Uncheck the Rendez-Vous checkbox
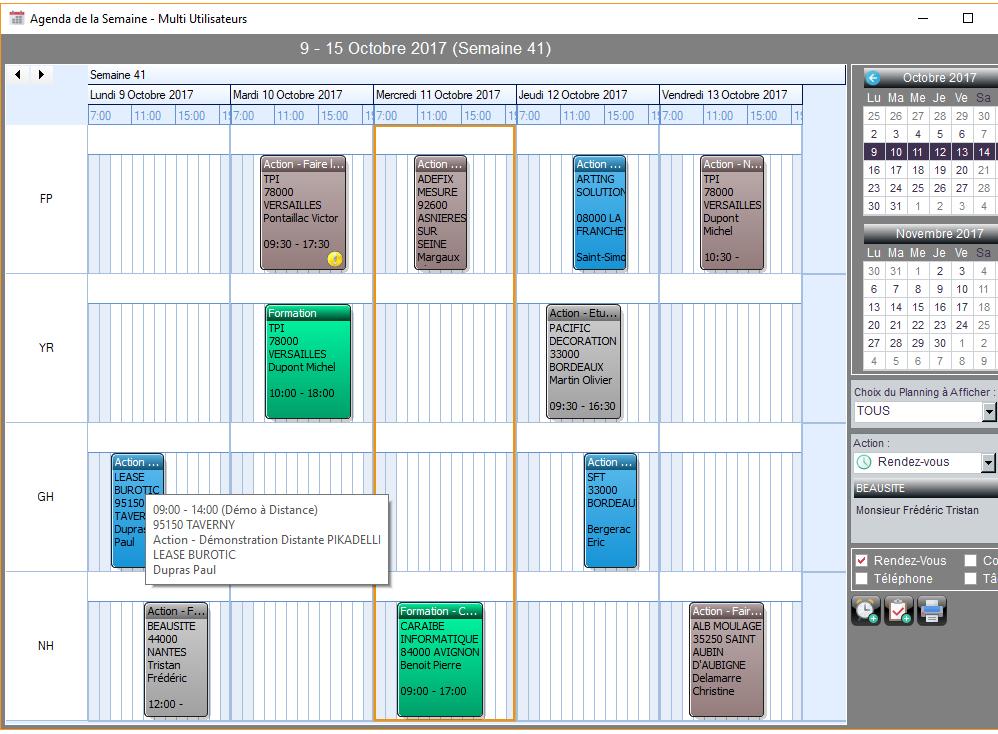 [x=862, y=560]
